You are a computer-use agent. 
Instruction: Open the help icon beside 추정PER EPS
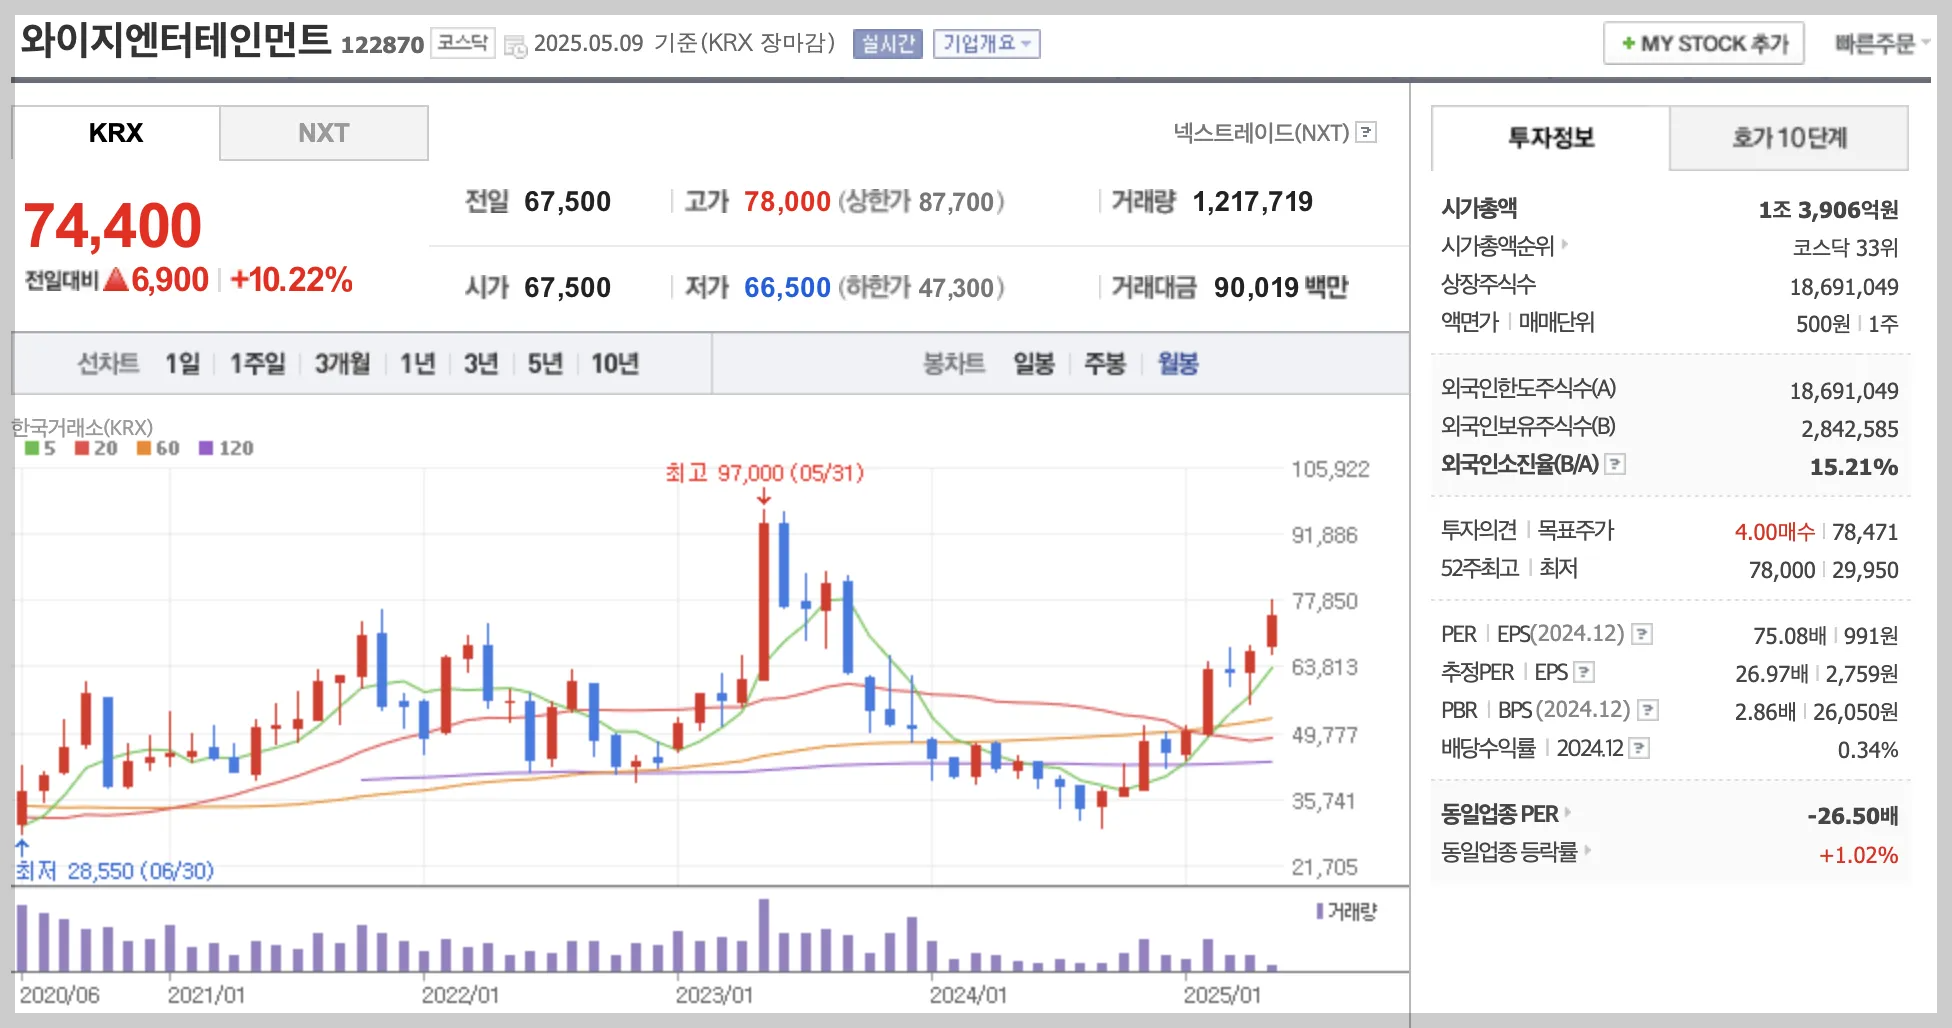[x=1584, y=672]
